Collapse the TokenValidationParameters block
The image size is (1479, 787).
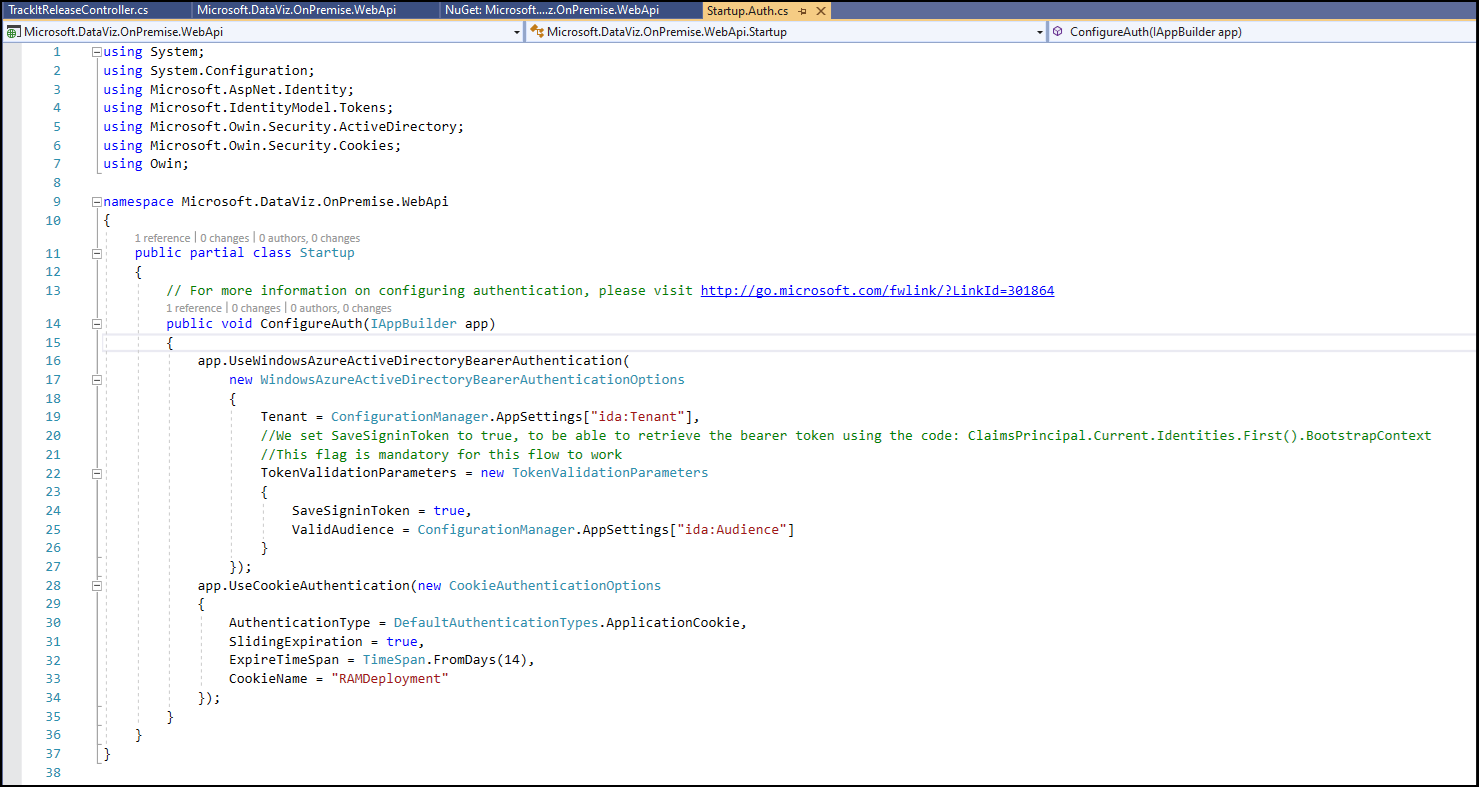(96, 472)
